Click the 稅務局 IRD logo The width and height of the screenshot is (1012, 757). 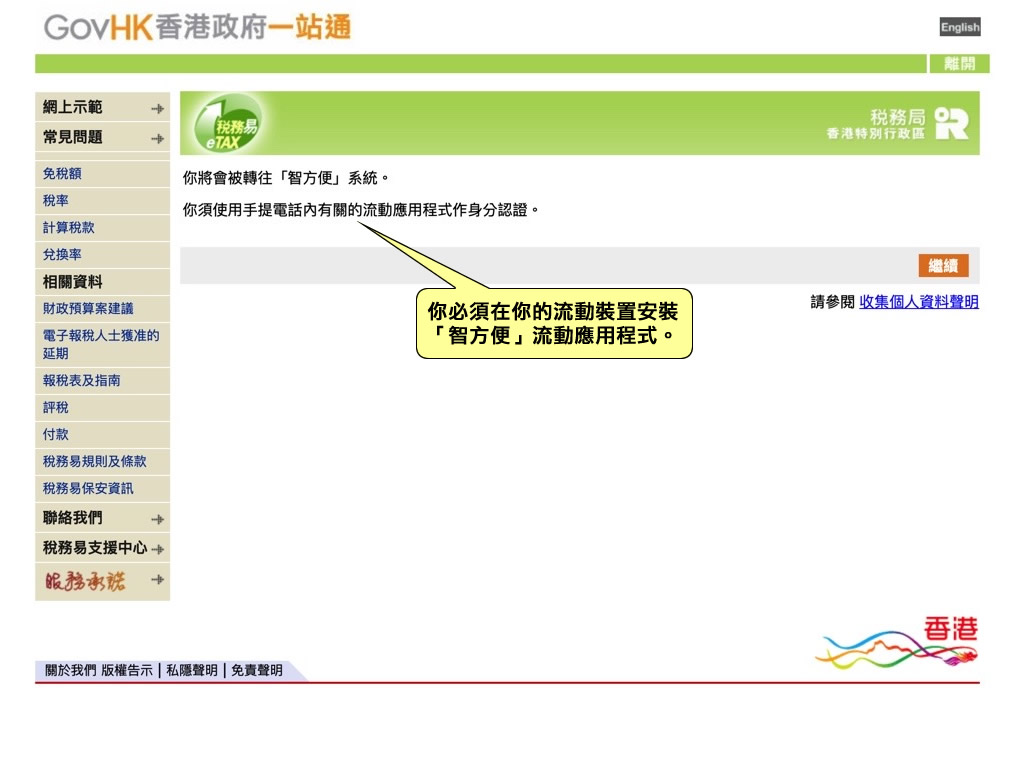[x=898, y=123]
